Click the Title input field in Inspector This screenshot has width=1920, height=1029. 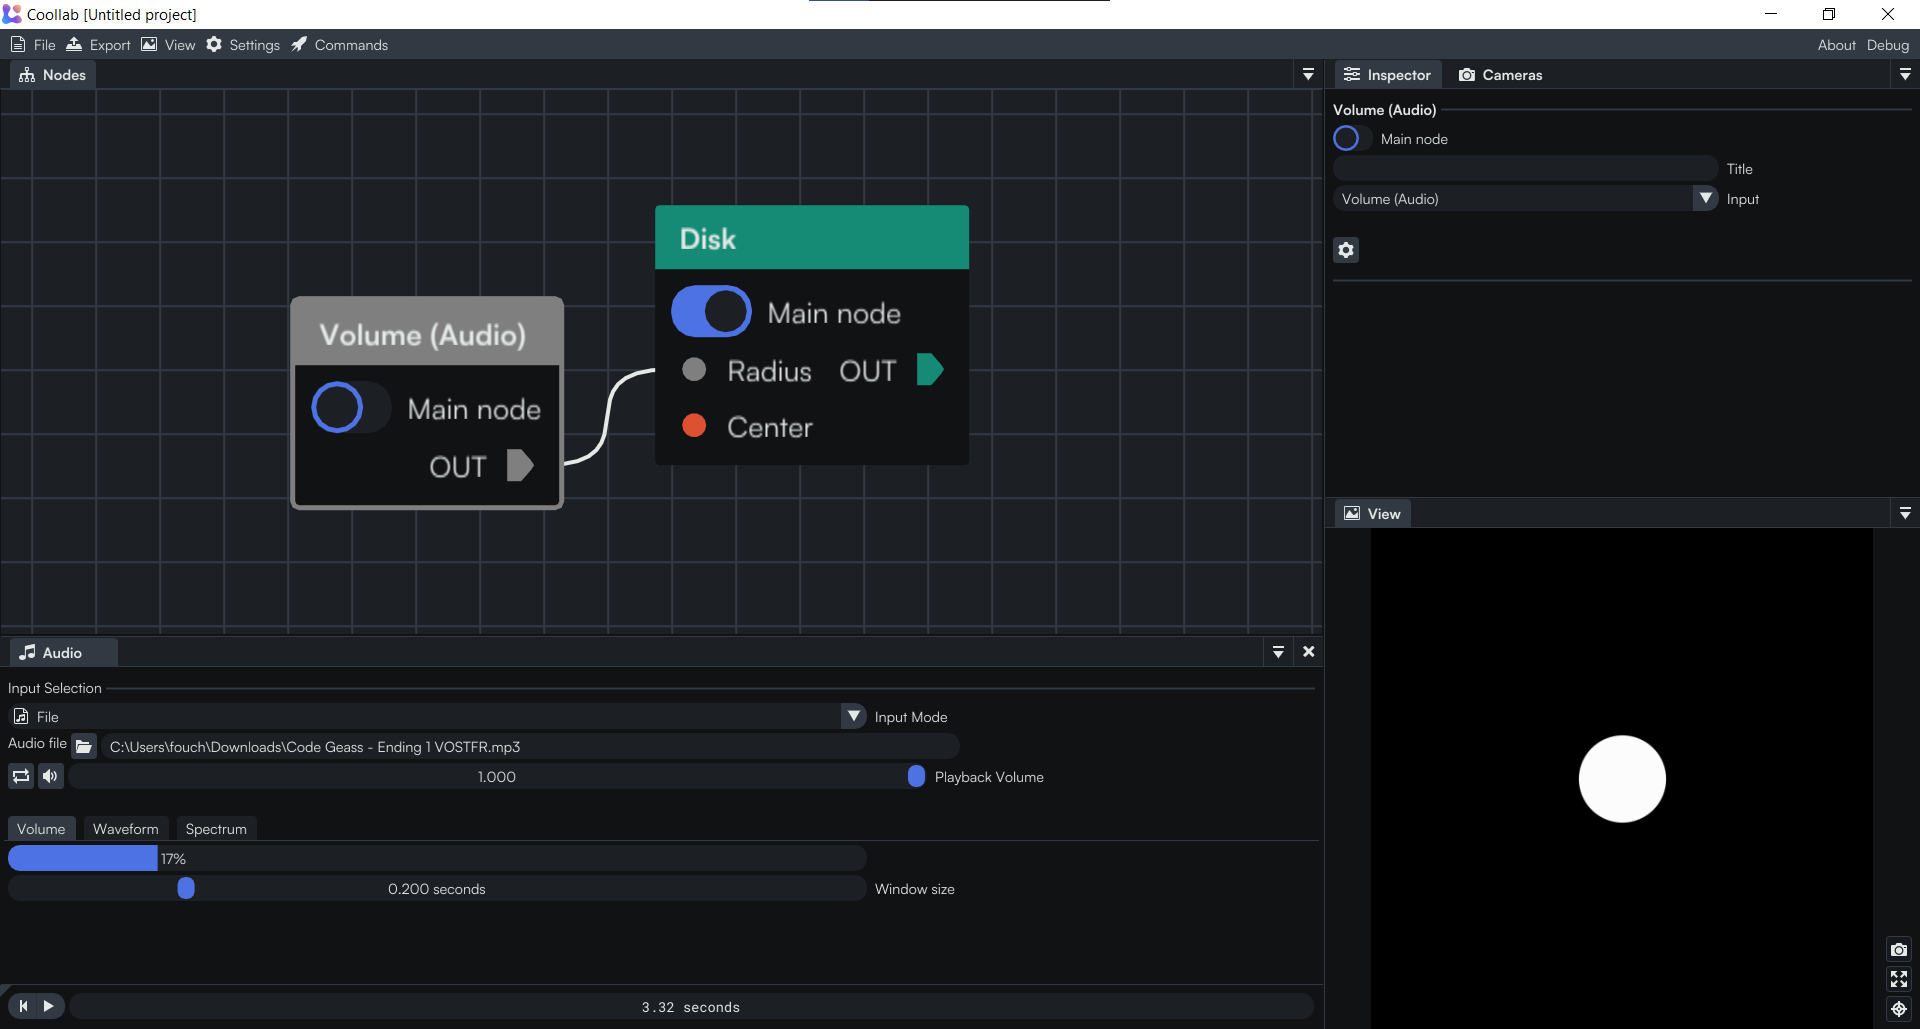[x=1525, y=169]
